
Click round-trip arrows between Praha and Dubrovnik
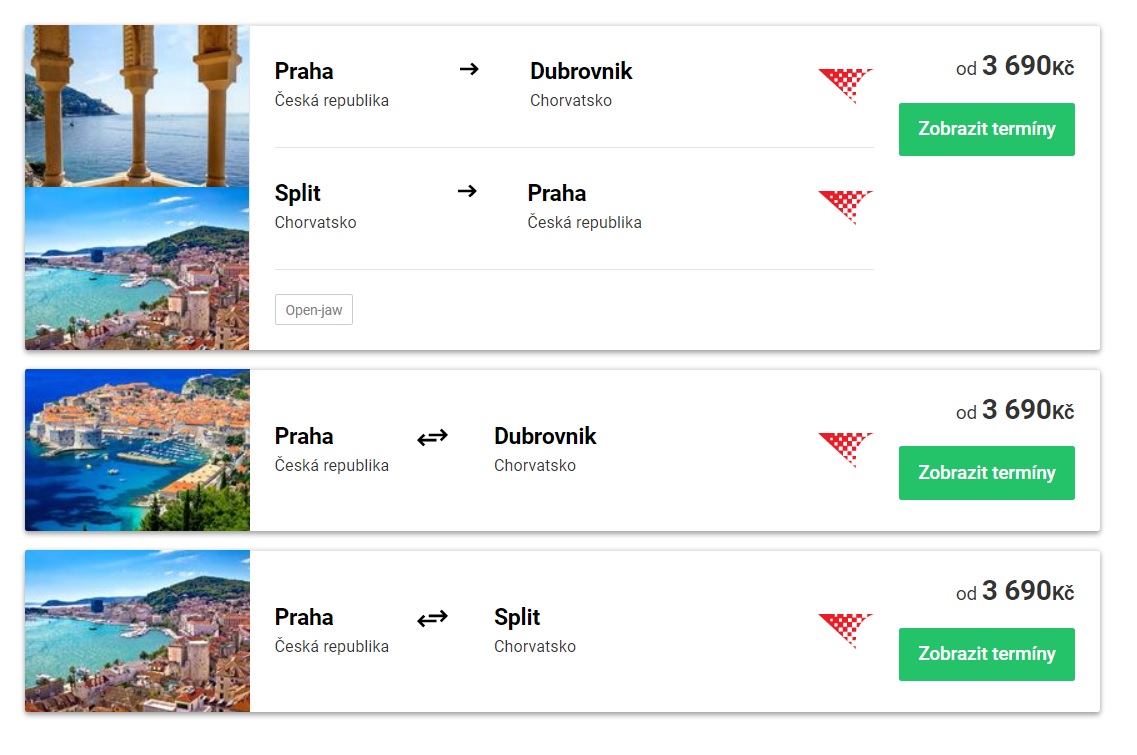click(x=432, y=437)
